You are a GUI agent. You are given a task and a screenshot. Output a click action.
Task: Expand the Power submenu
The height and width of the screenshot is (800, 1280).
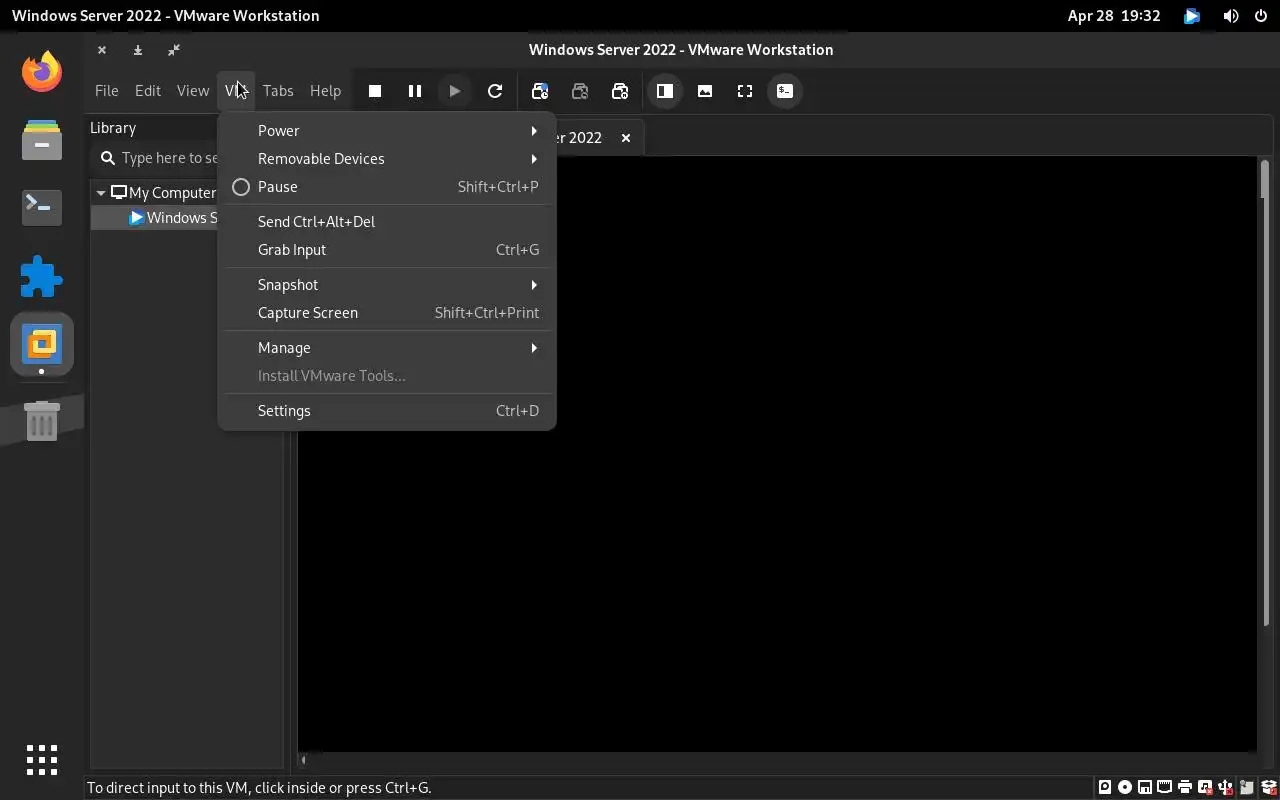point(387,131)
